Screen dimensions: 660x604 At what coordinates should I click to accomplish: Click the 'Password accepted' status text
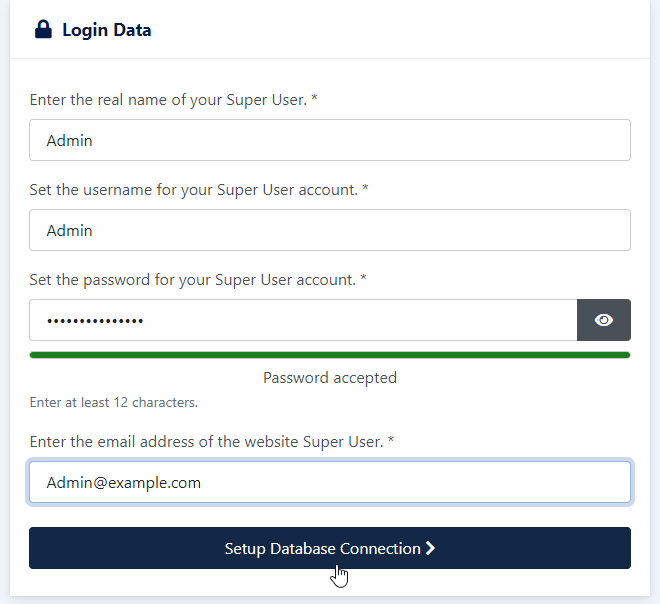[330, 378]
